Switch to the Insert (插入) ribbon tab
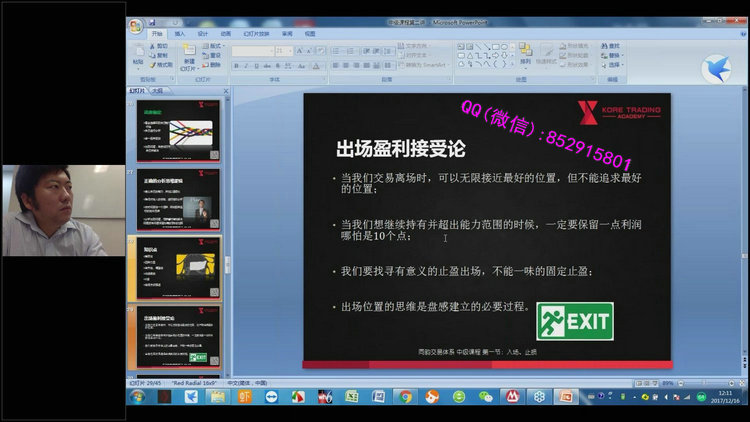This screenshot has width=750, height=422. tap(180, 33)
